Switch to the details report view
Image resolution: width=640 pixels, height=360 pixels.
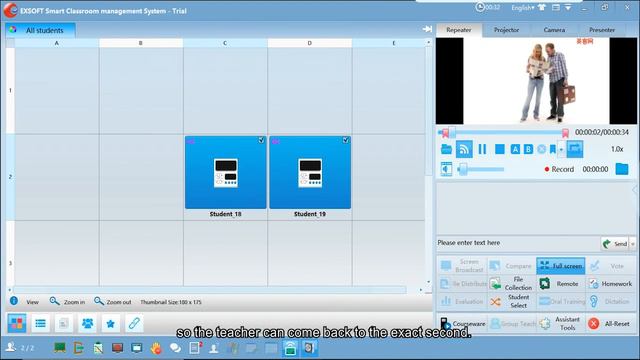pyautogui.click(x=64, y=324)
